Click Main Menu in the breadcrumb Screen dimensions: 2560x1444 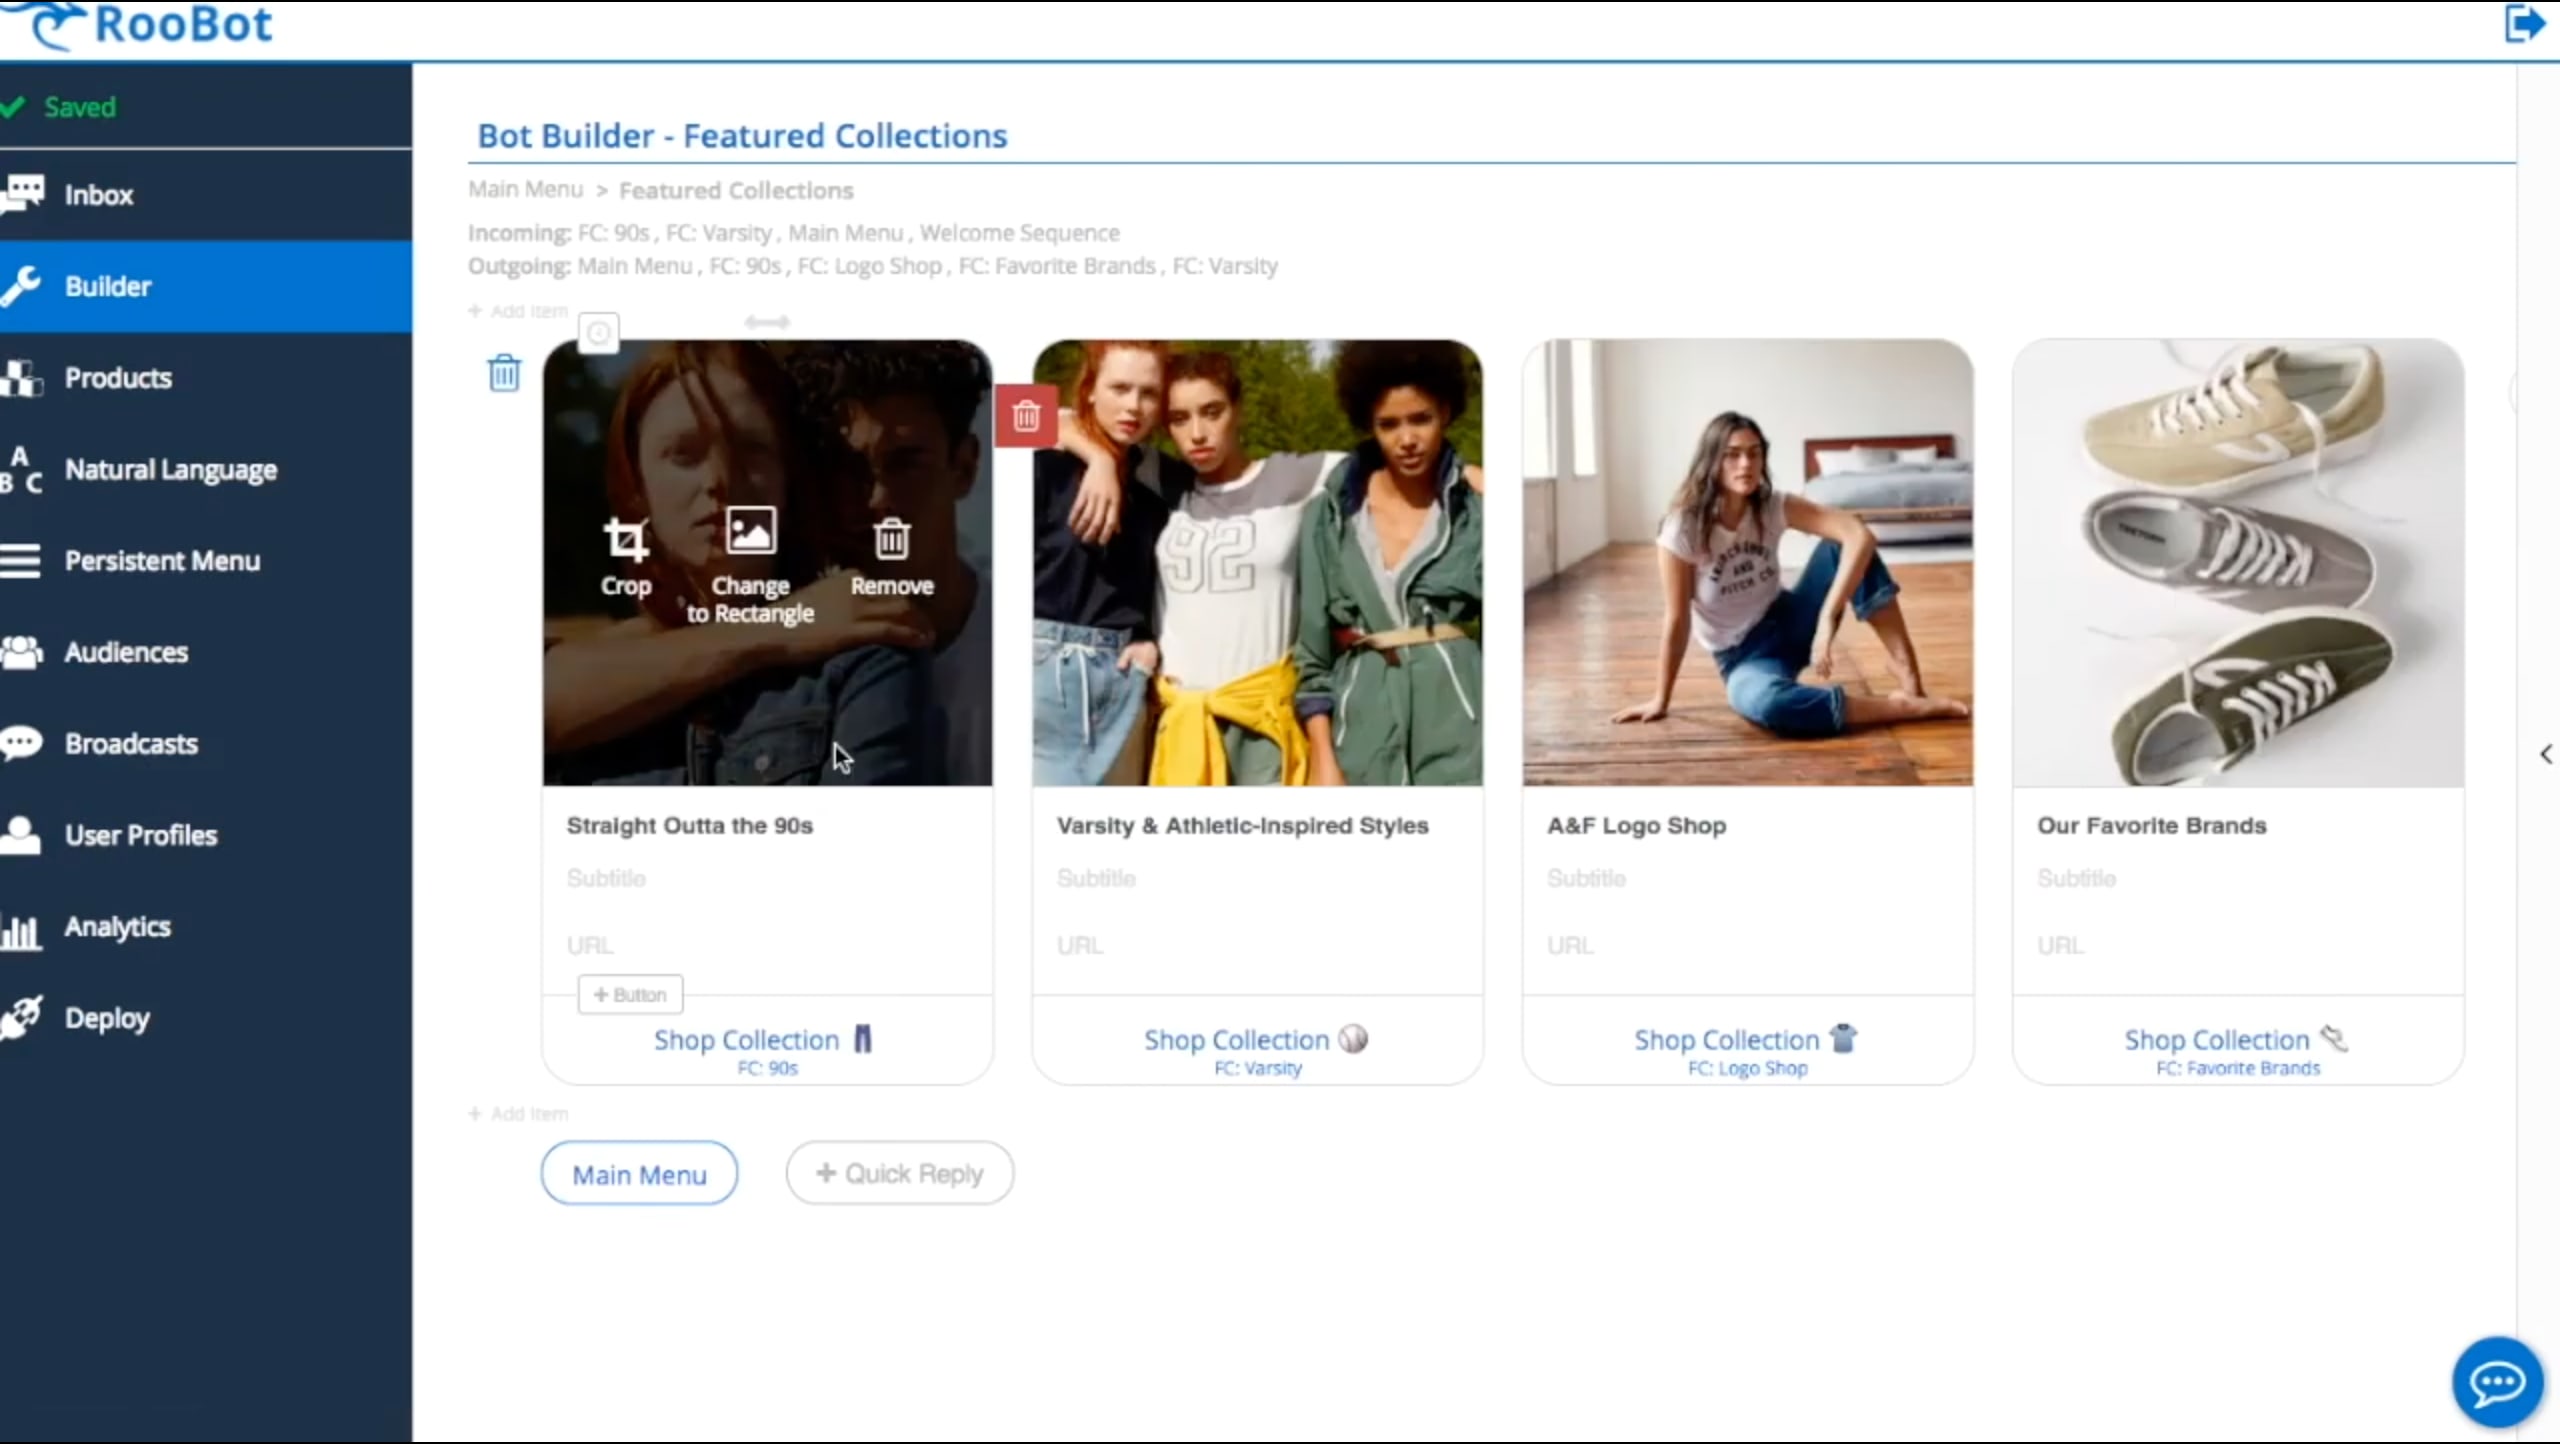point(525,190)
